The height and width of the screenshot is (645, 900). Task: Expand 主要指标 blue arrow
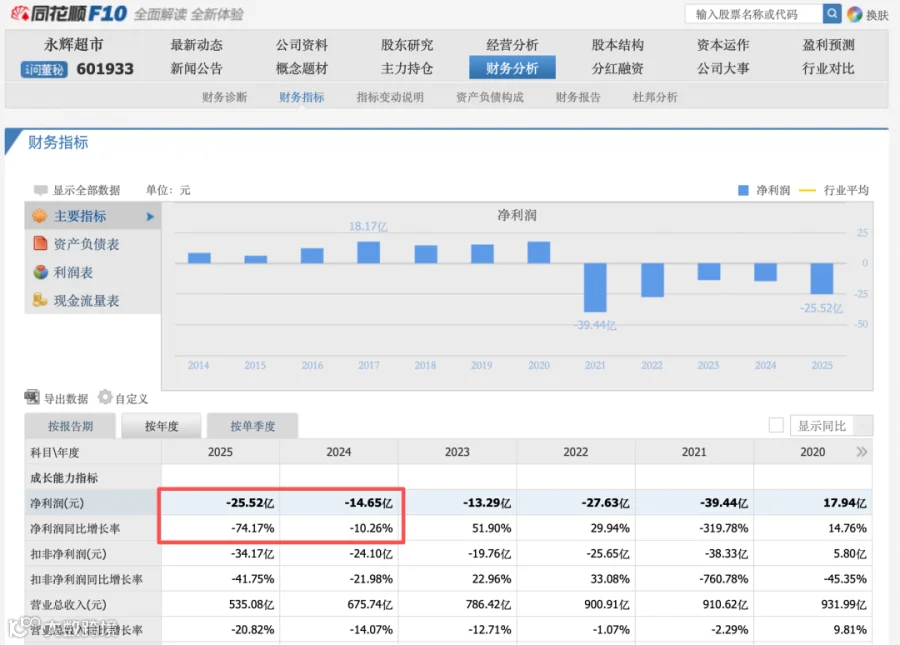point(150,216)
